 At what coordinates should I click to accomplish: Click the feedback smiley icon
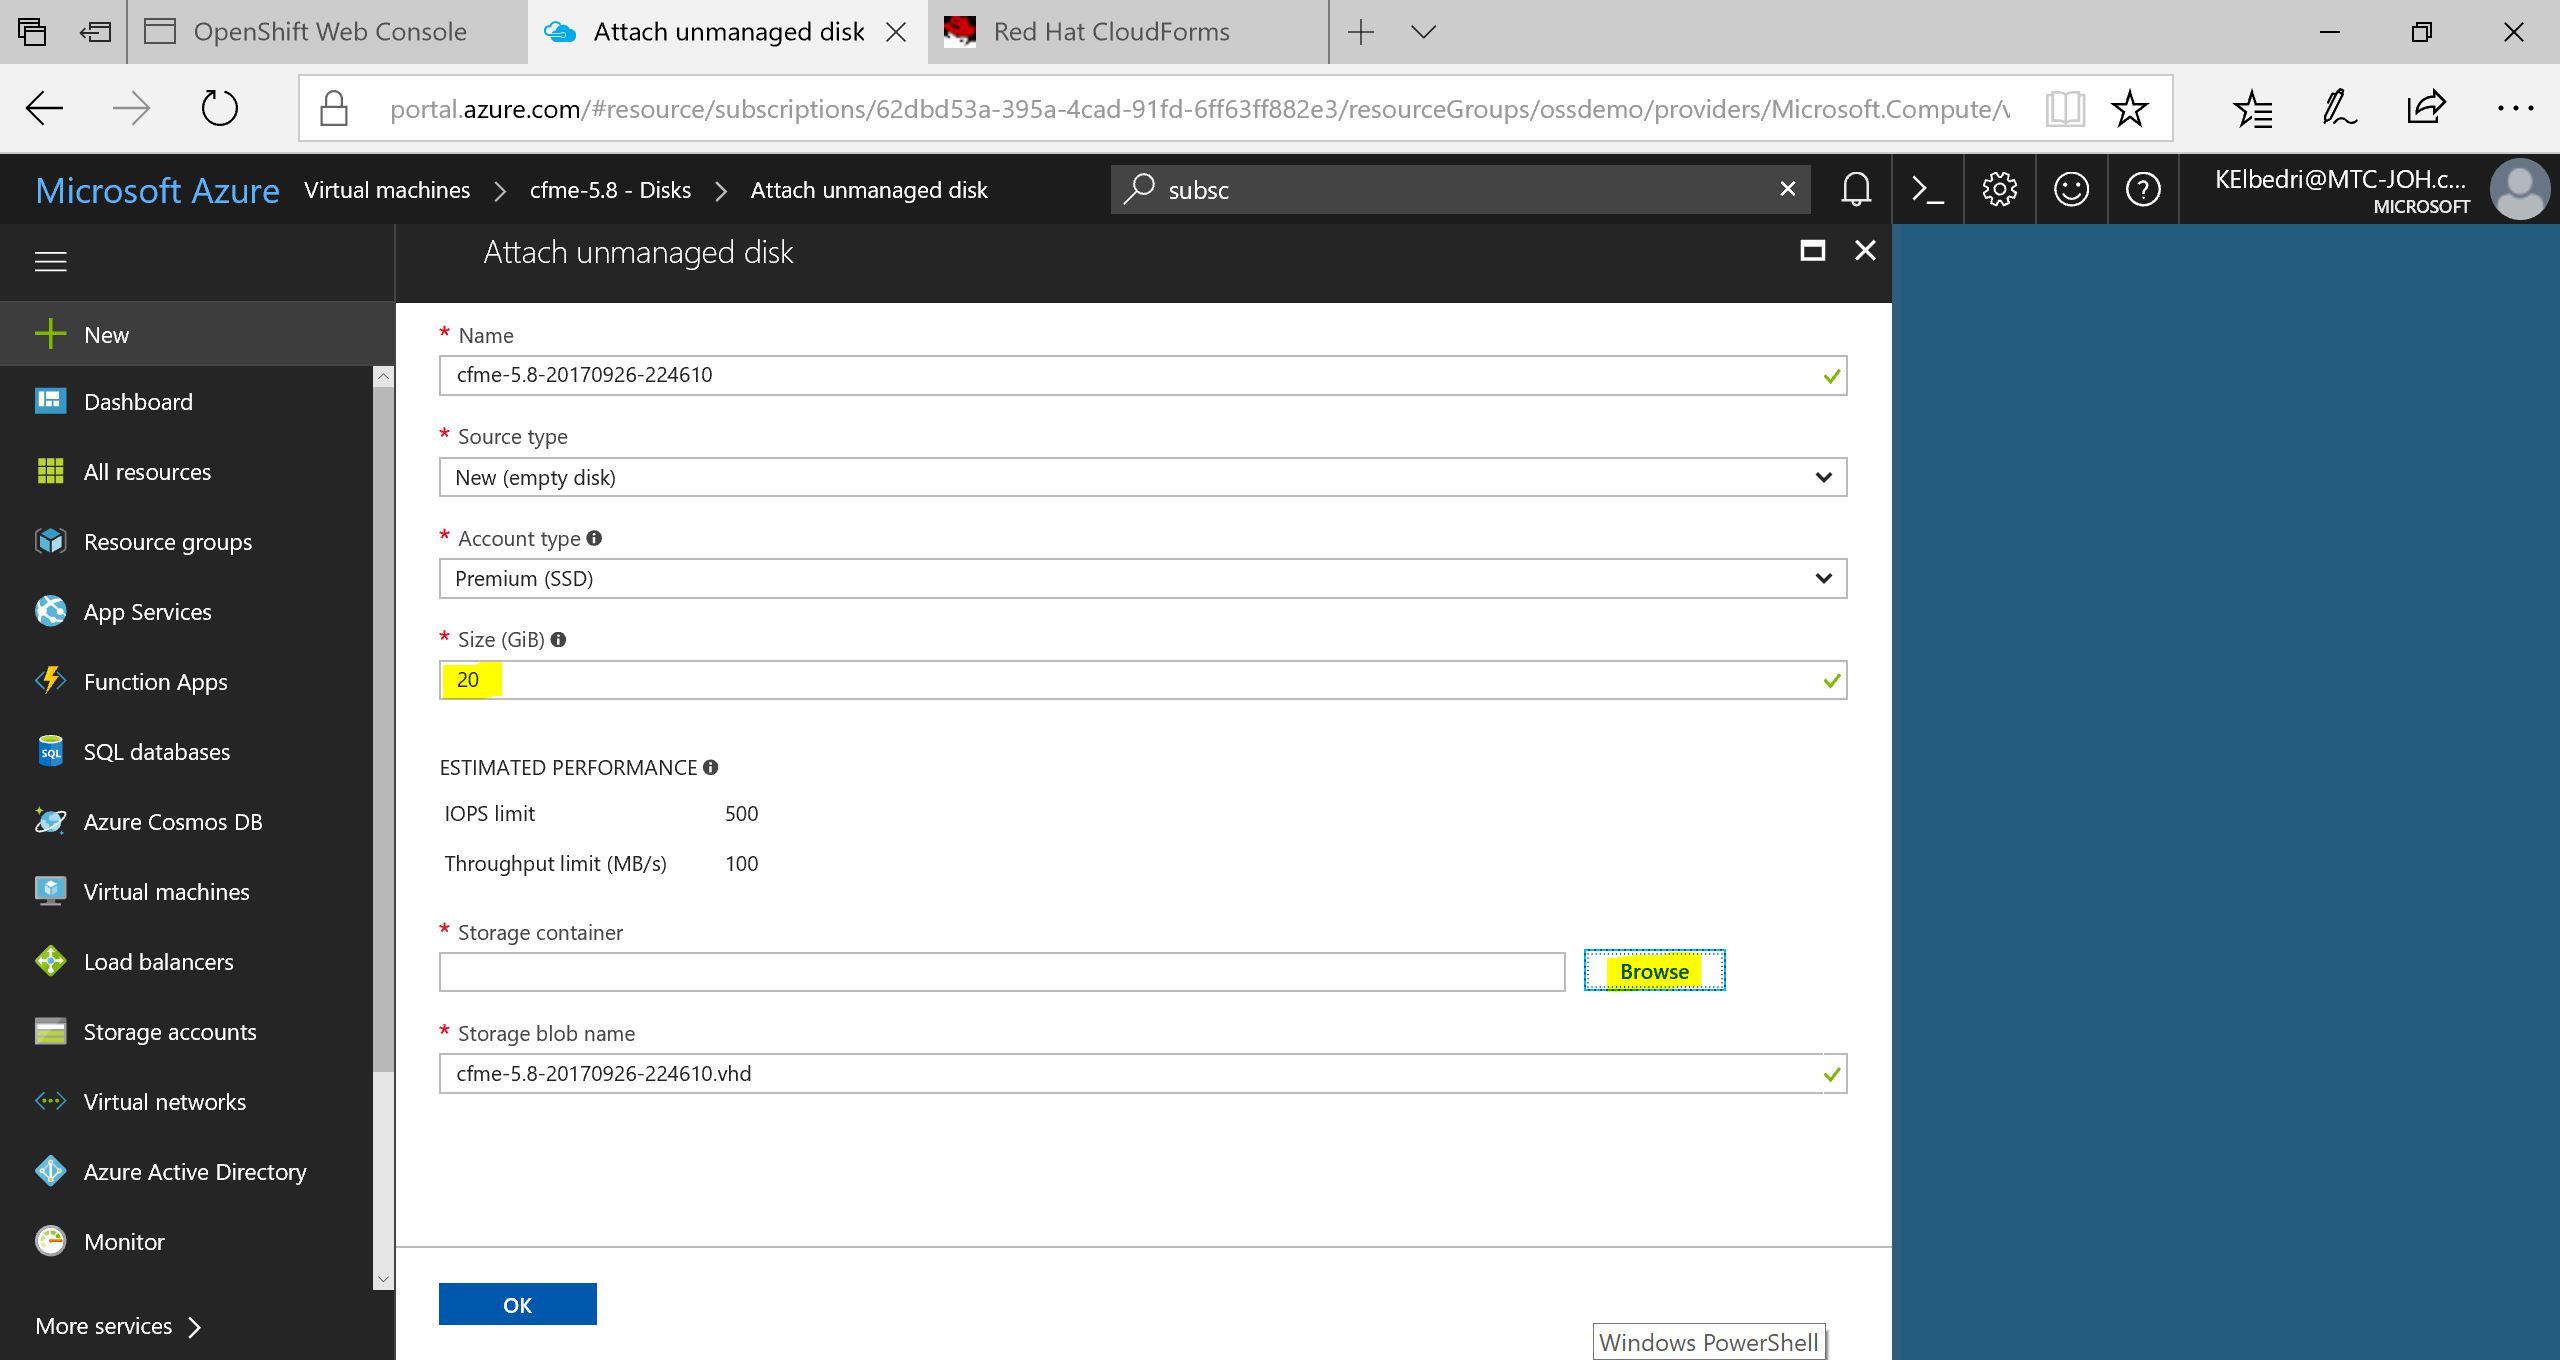coord(2071,189)
